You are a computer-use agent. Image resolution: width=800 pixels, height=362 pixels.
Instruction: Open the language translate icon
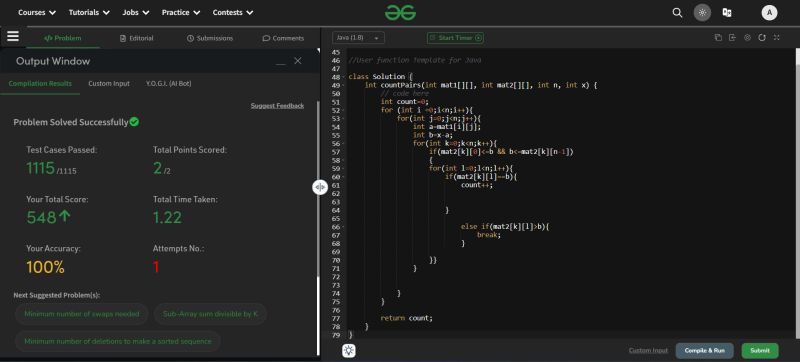click(x=727, y=13)
